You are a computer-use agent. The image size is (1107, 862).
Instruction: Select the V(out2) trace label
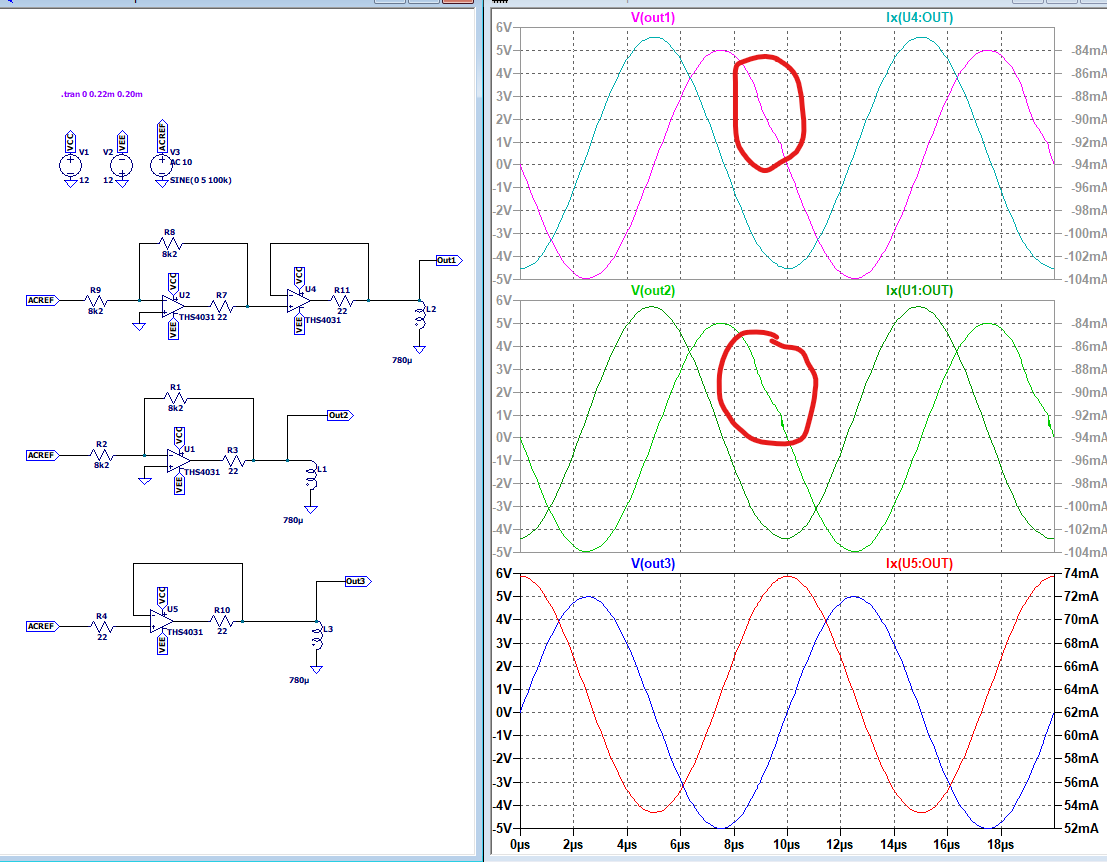pyautogui.click(x=653, y=290)
